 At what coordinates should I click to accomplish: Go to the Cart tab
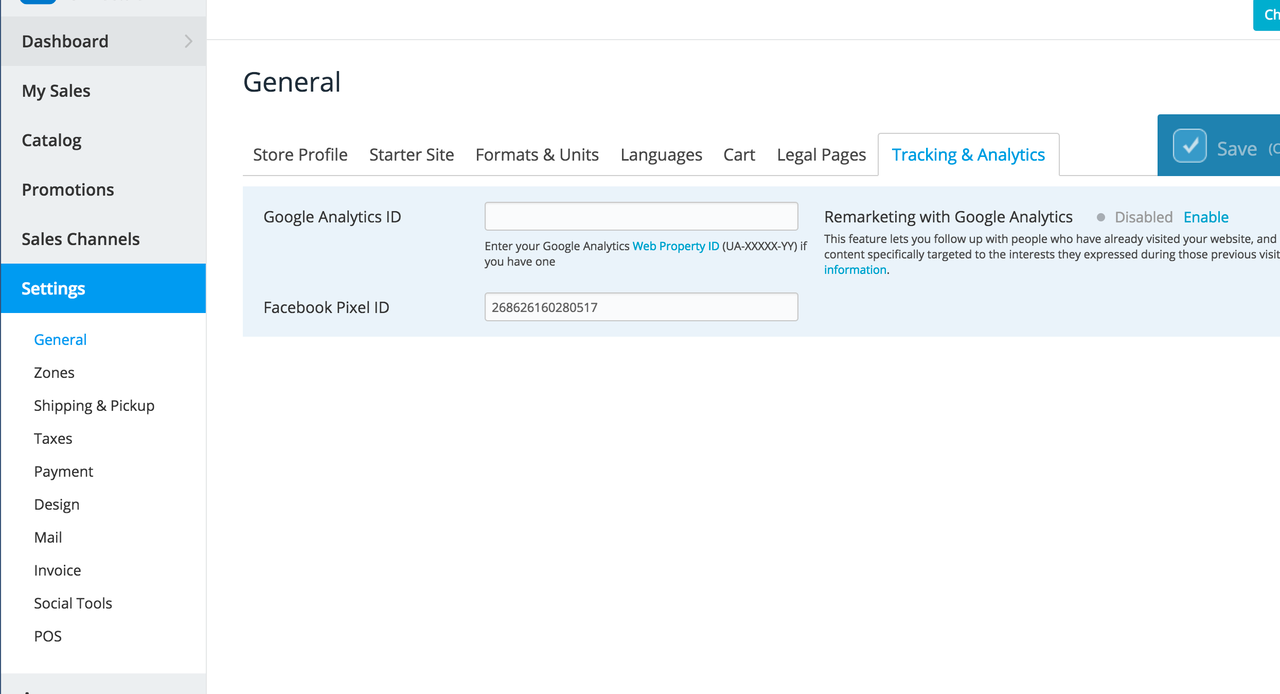(x=739, y=155)
